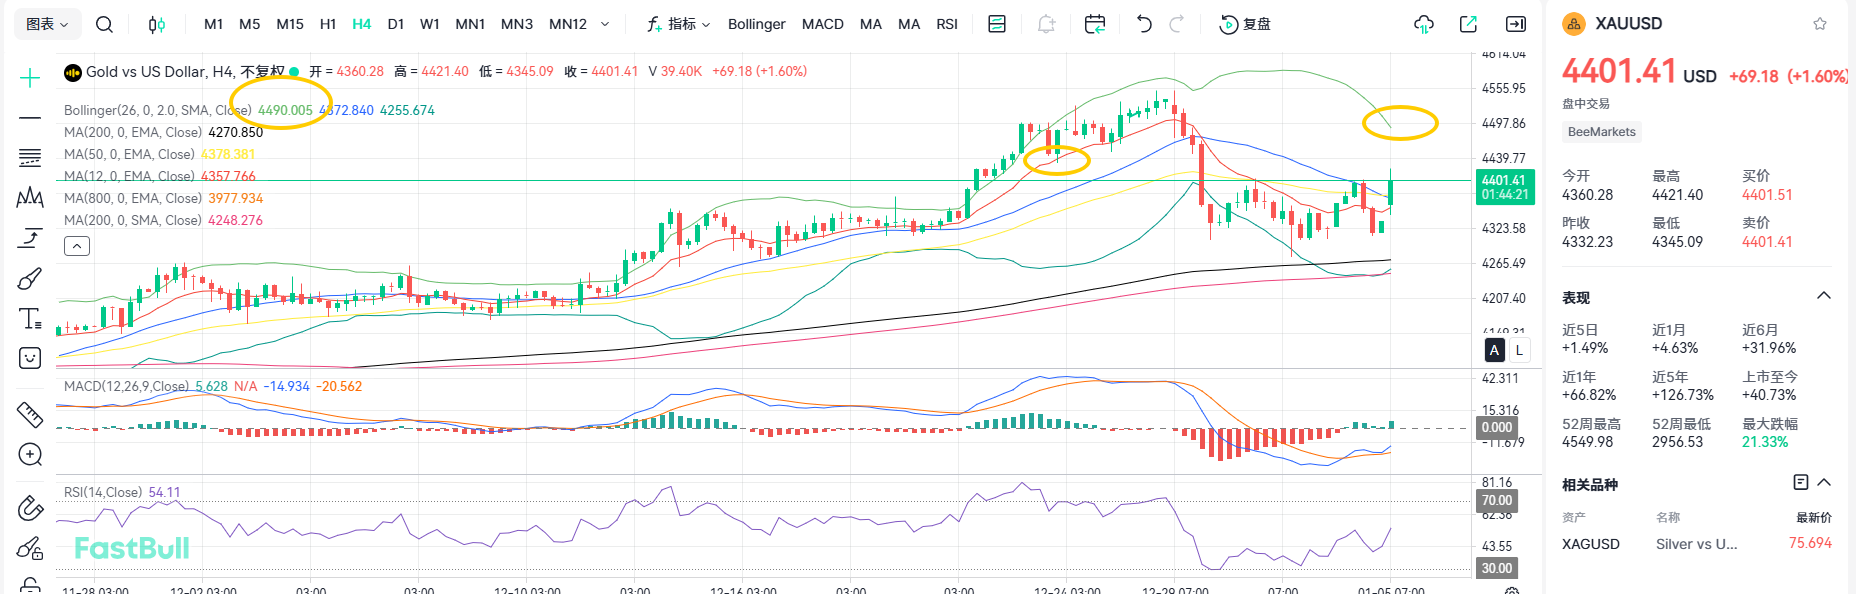The width and height of the screenshot is (1856, 594).
Task: Select MA(800, 0, EMA, Close) legend entry
Action: (x=133, y=198)
